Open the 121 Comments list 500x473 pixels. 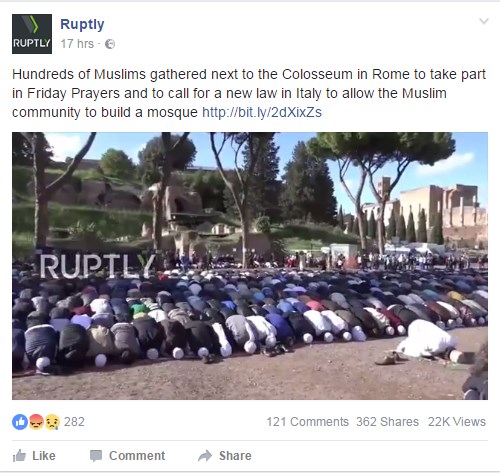pos(307,422)
